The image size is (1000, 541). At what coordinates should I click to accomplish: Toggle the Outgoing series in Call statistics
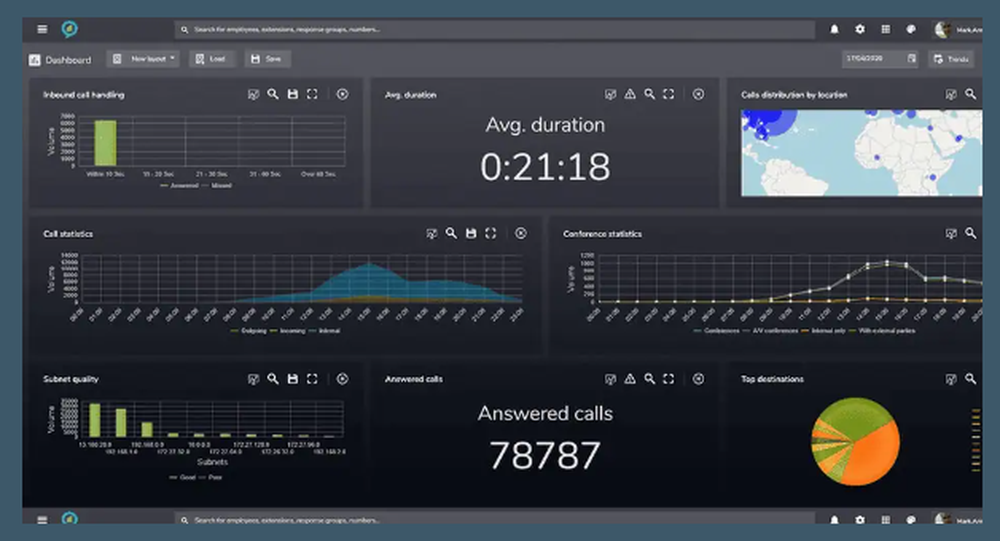[248, 330]
